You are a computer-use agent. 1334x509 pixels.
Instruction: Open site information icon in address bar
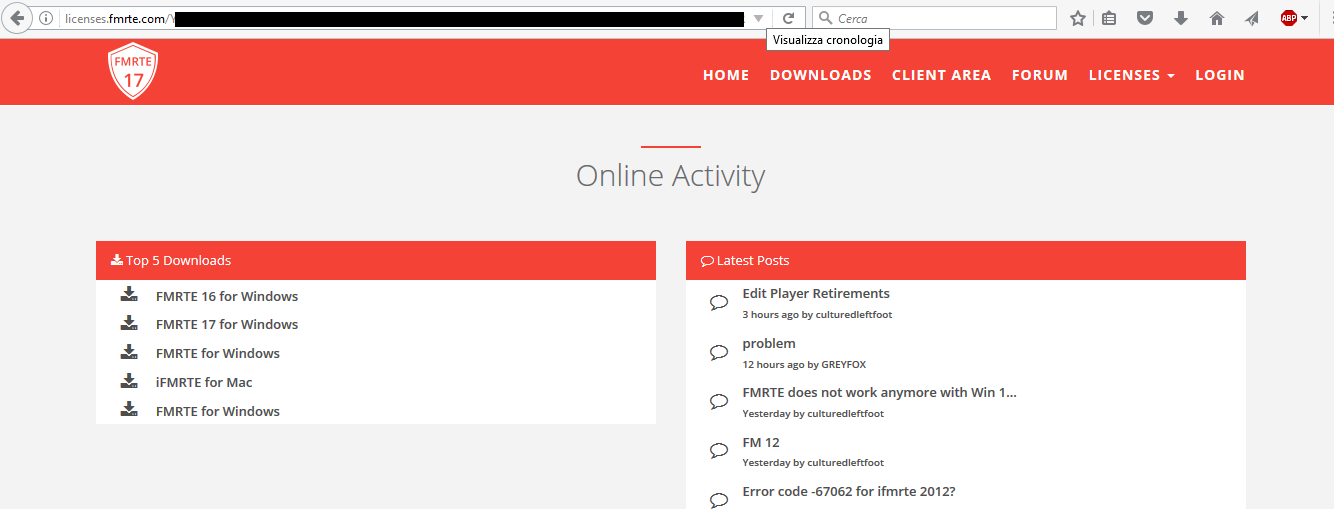click(x=46, y=18)
